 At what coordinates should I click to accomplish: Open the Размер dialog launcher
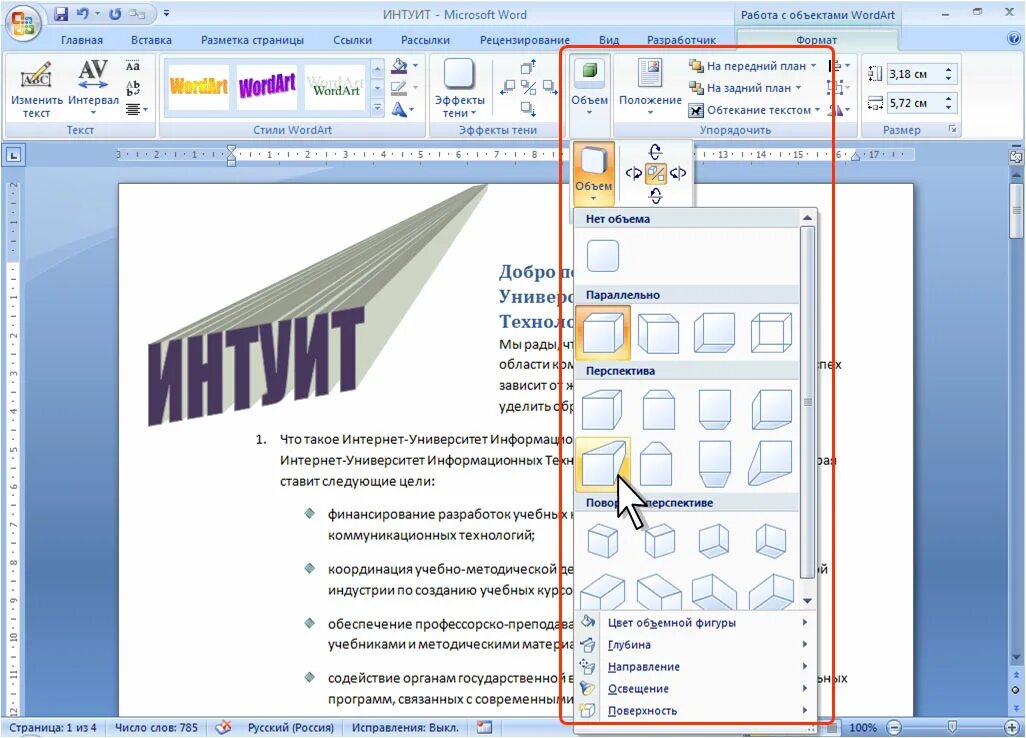[x=953, y=130]
